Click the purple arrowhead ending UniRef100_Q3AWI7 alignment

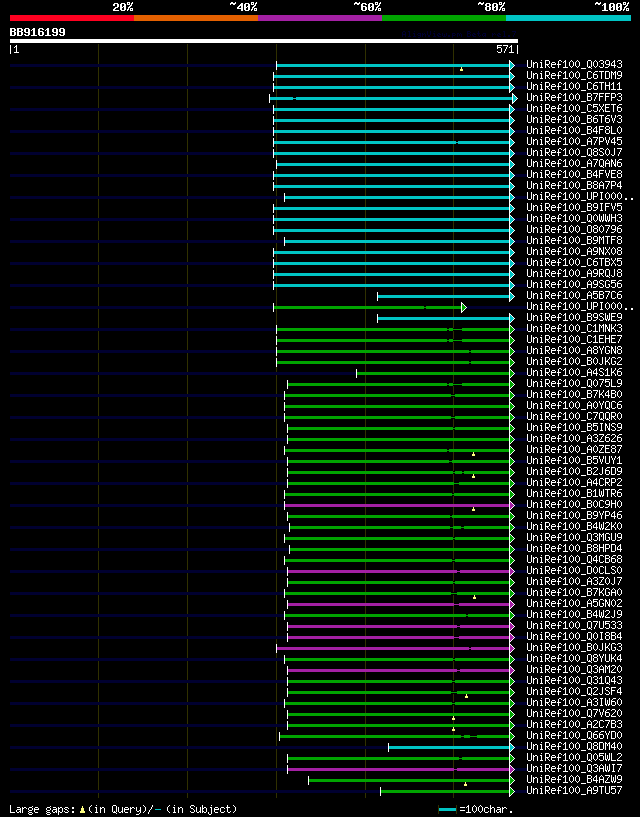(512, 769)
